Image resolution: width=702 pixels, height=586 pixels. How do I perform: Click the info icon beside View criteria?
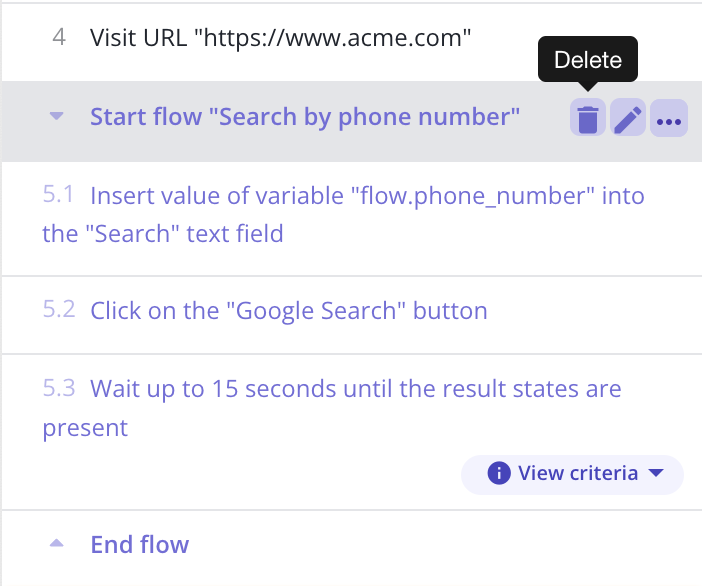click(499, 473)
